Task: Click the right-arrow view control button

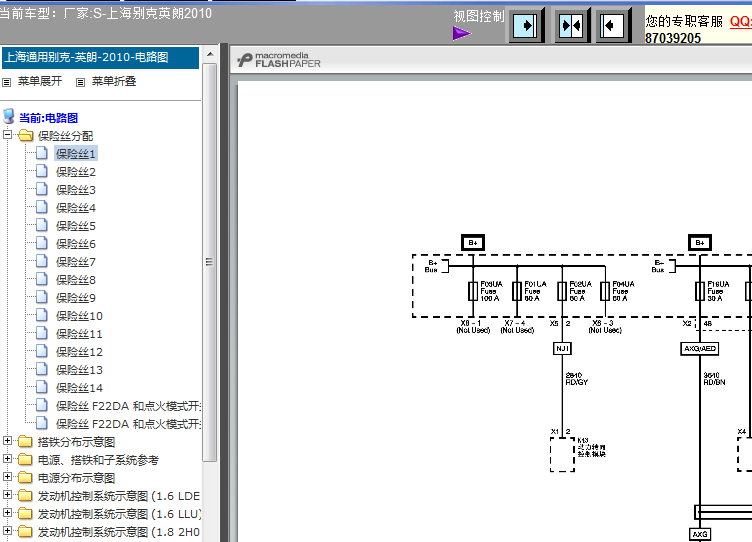Action: [x=526, y=25]
